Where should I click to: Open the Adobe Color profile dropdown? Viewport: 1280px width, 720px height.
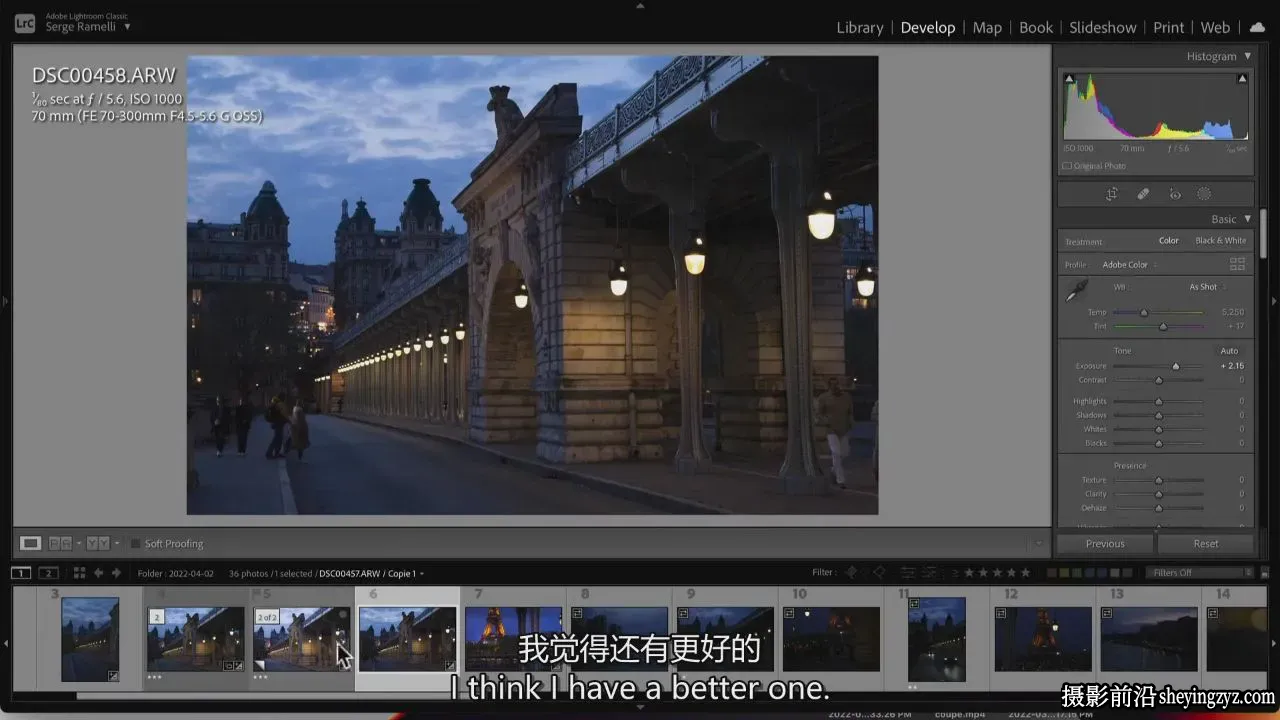1130,265
